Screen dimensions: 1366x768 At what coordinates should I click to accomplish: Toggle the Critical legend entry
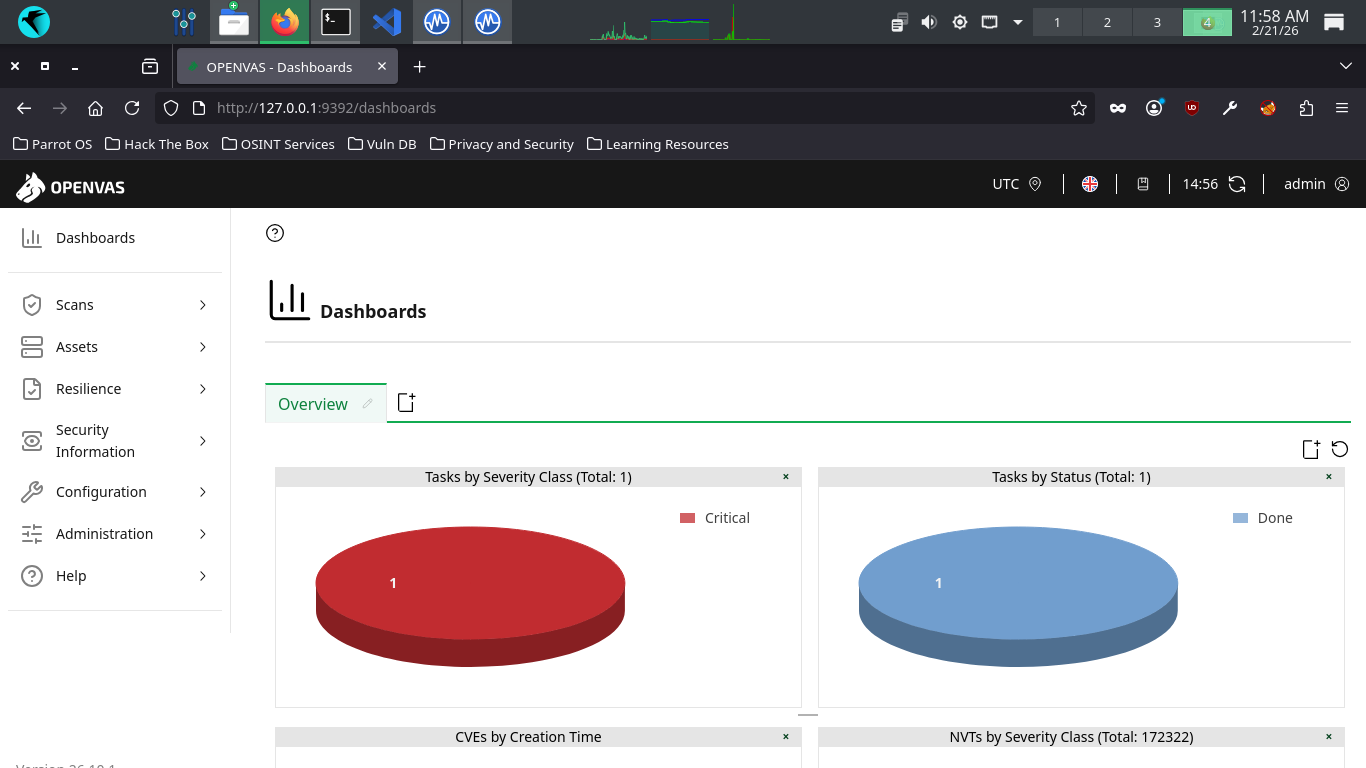[715, 518]
